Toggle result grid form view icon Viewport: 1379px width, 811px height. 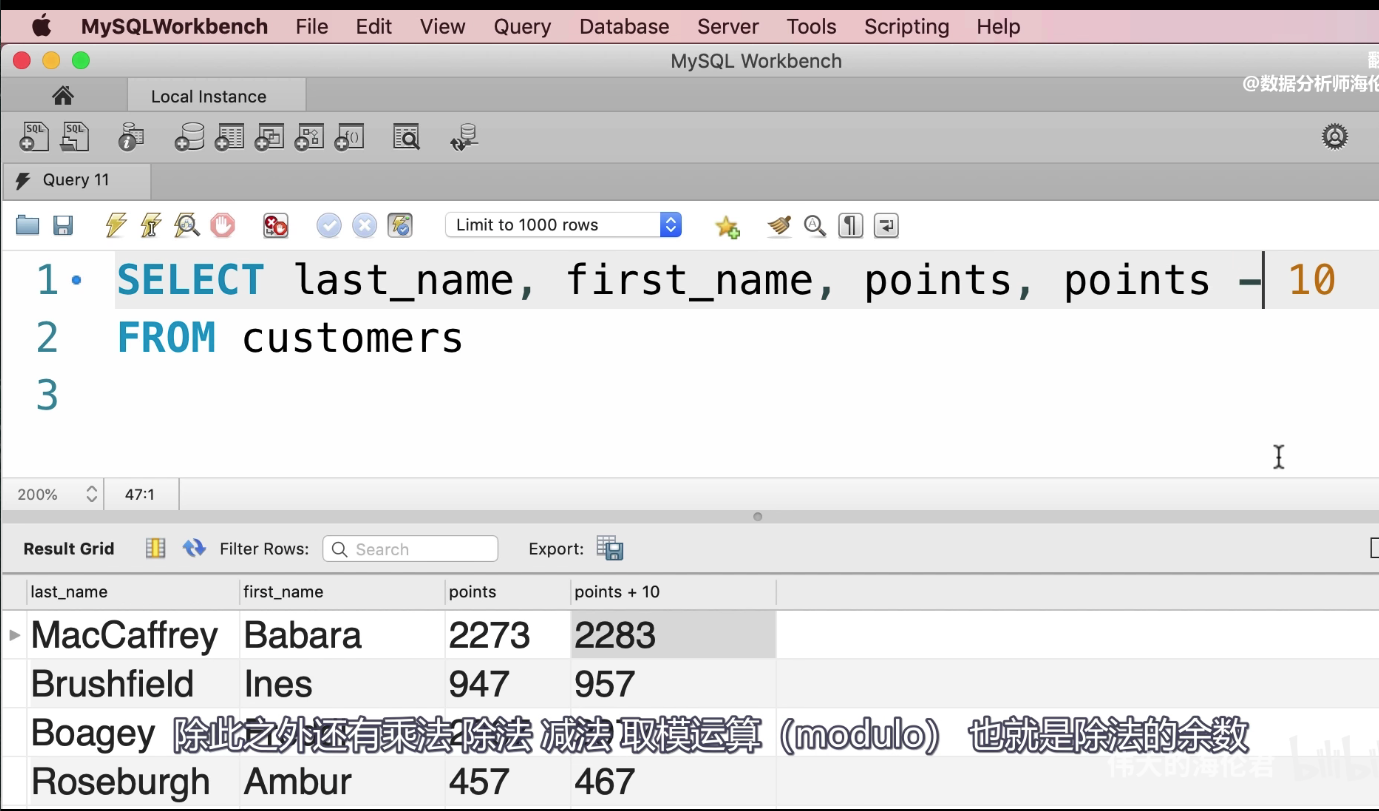tap(155, 548)
